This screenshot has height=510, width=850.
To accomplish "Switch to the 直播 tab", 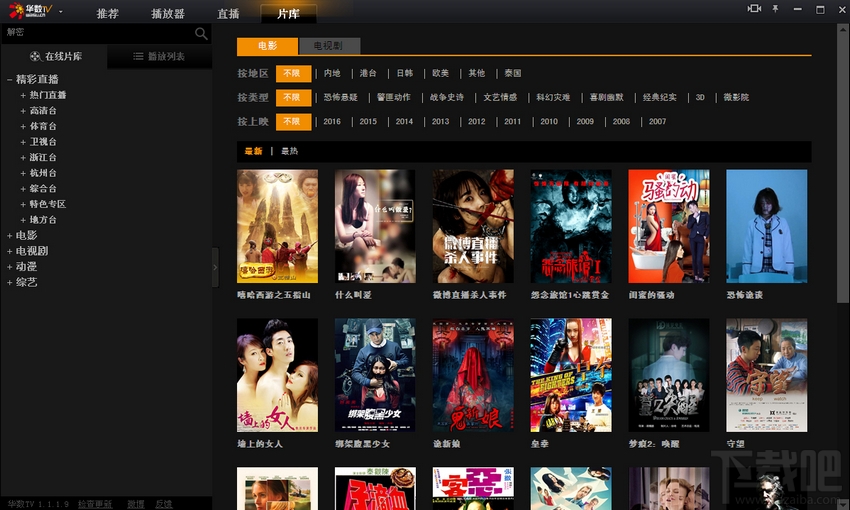I will (228, 14).
